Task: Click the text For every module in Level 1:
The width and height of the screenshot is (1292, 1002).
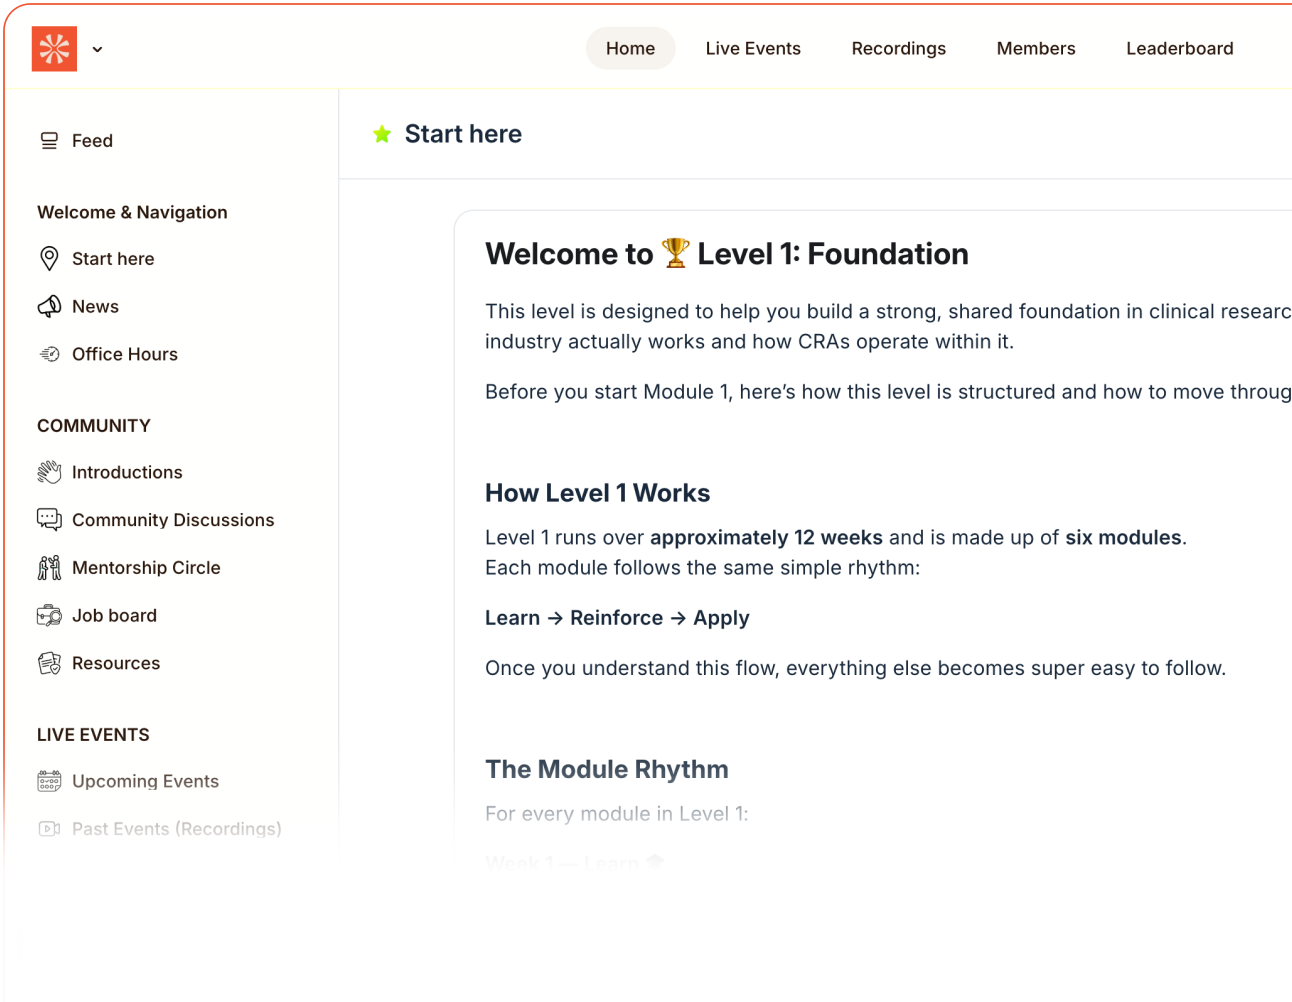Action: [x=617, y=814]
